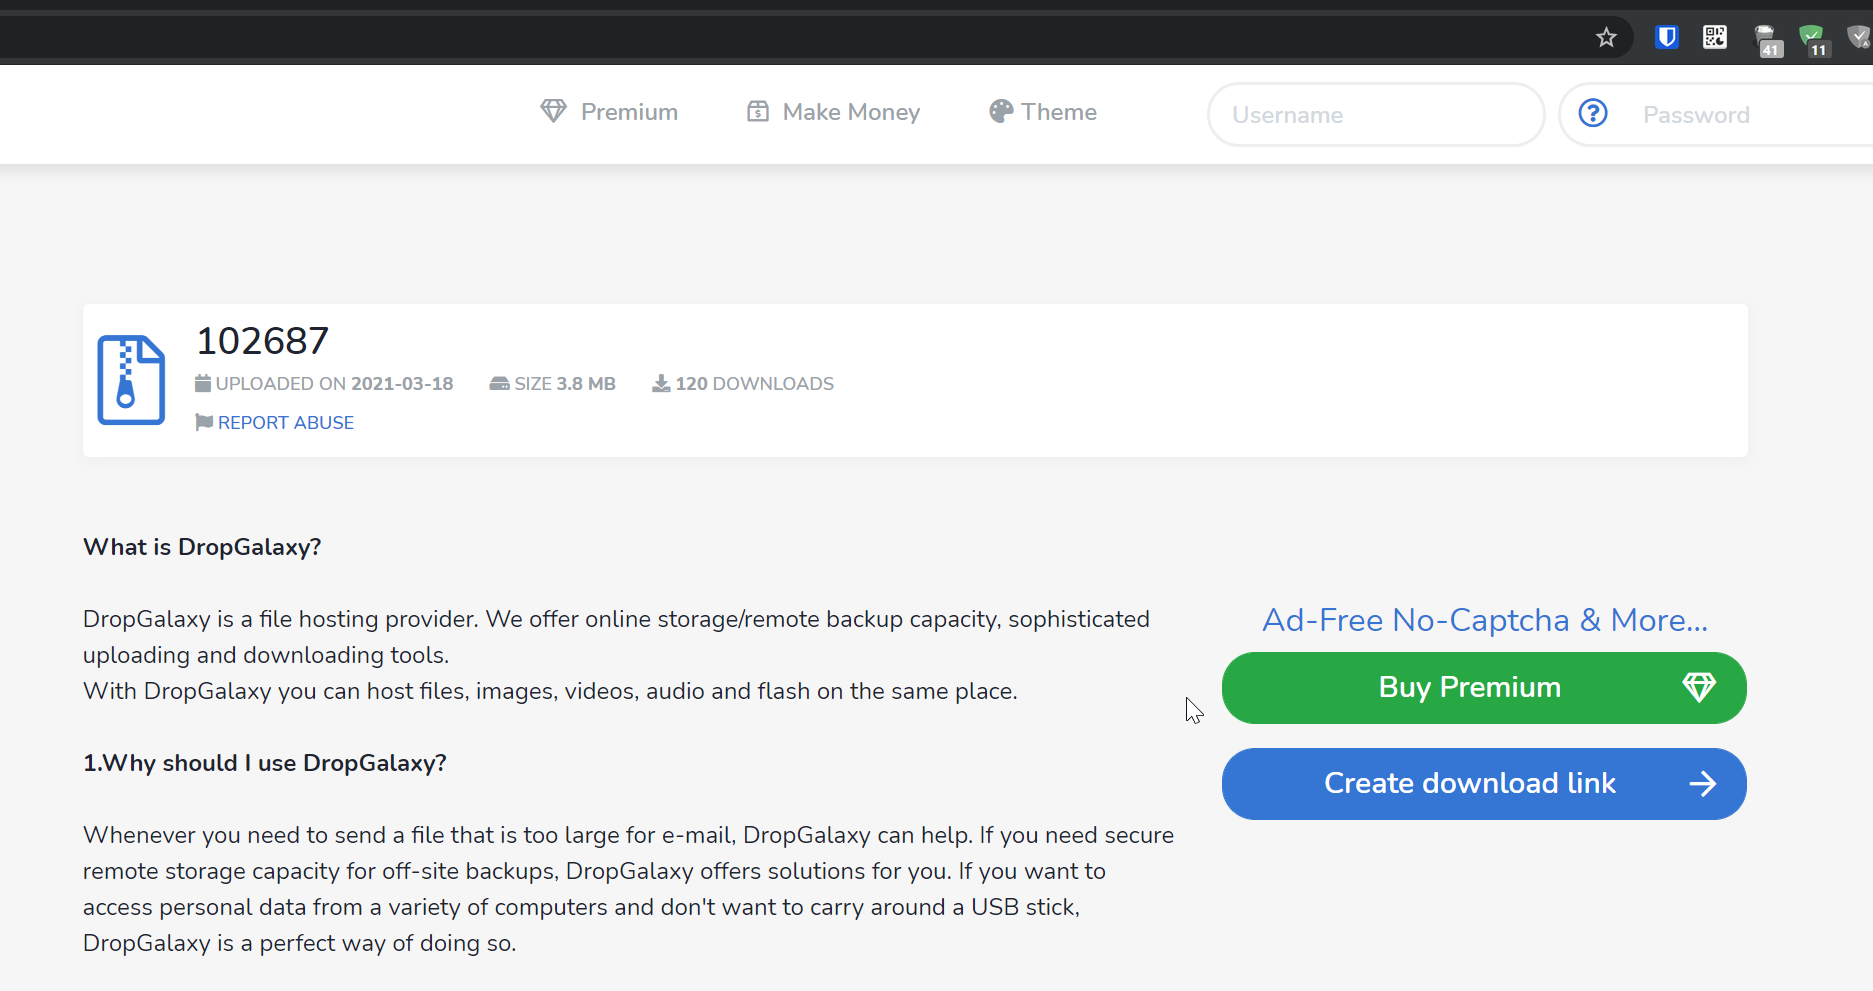Click the blue zip file icon
Screen dimensions: 1873x991
(130, 380)
